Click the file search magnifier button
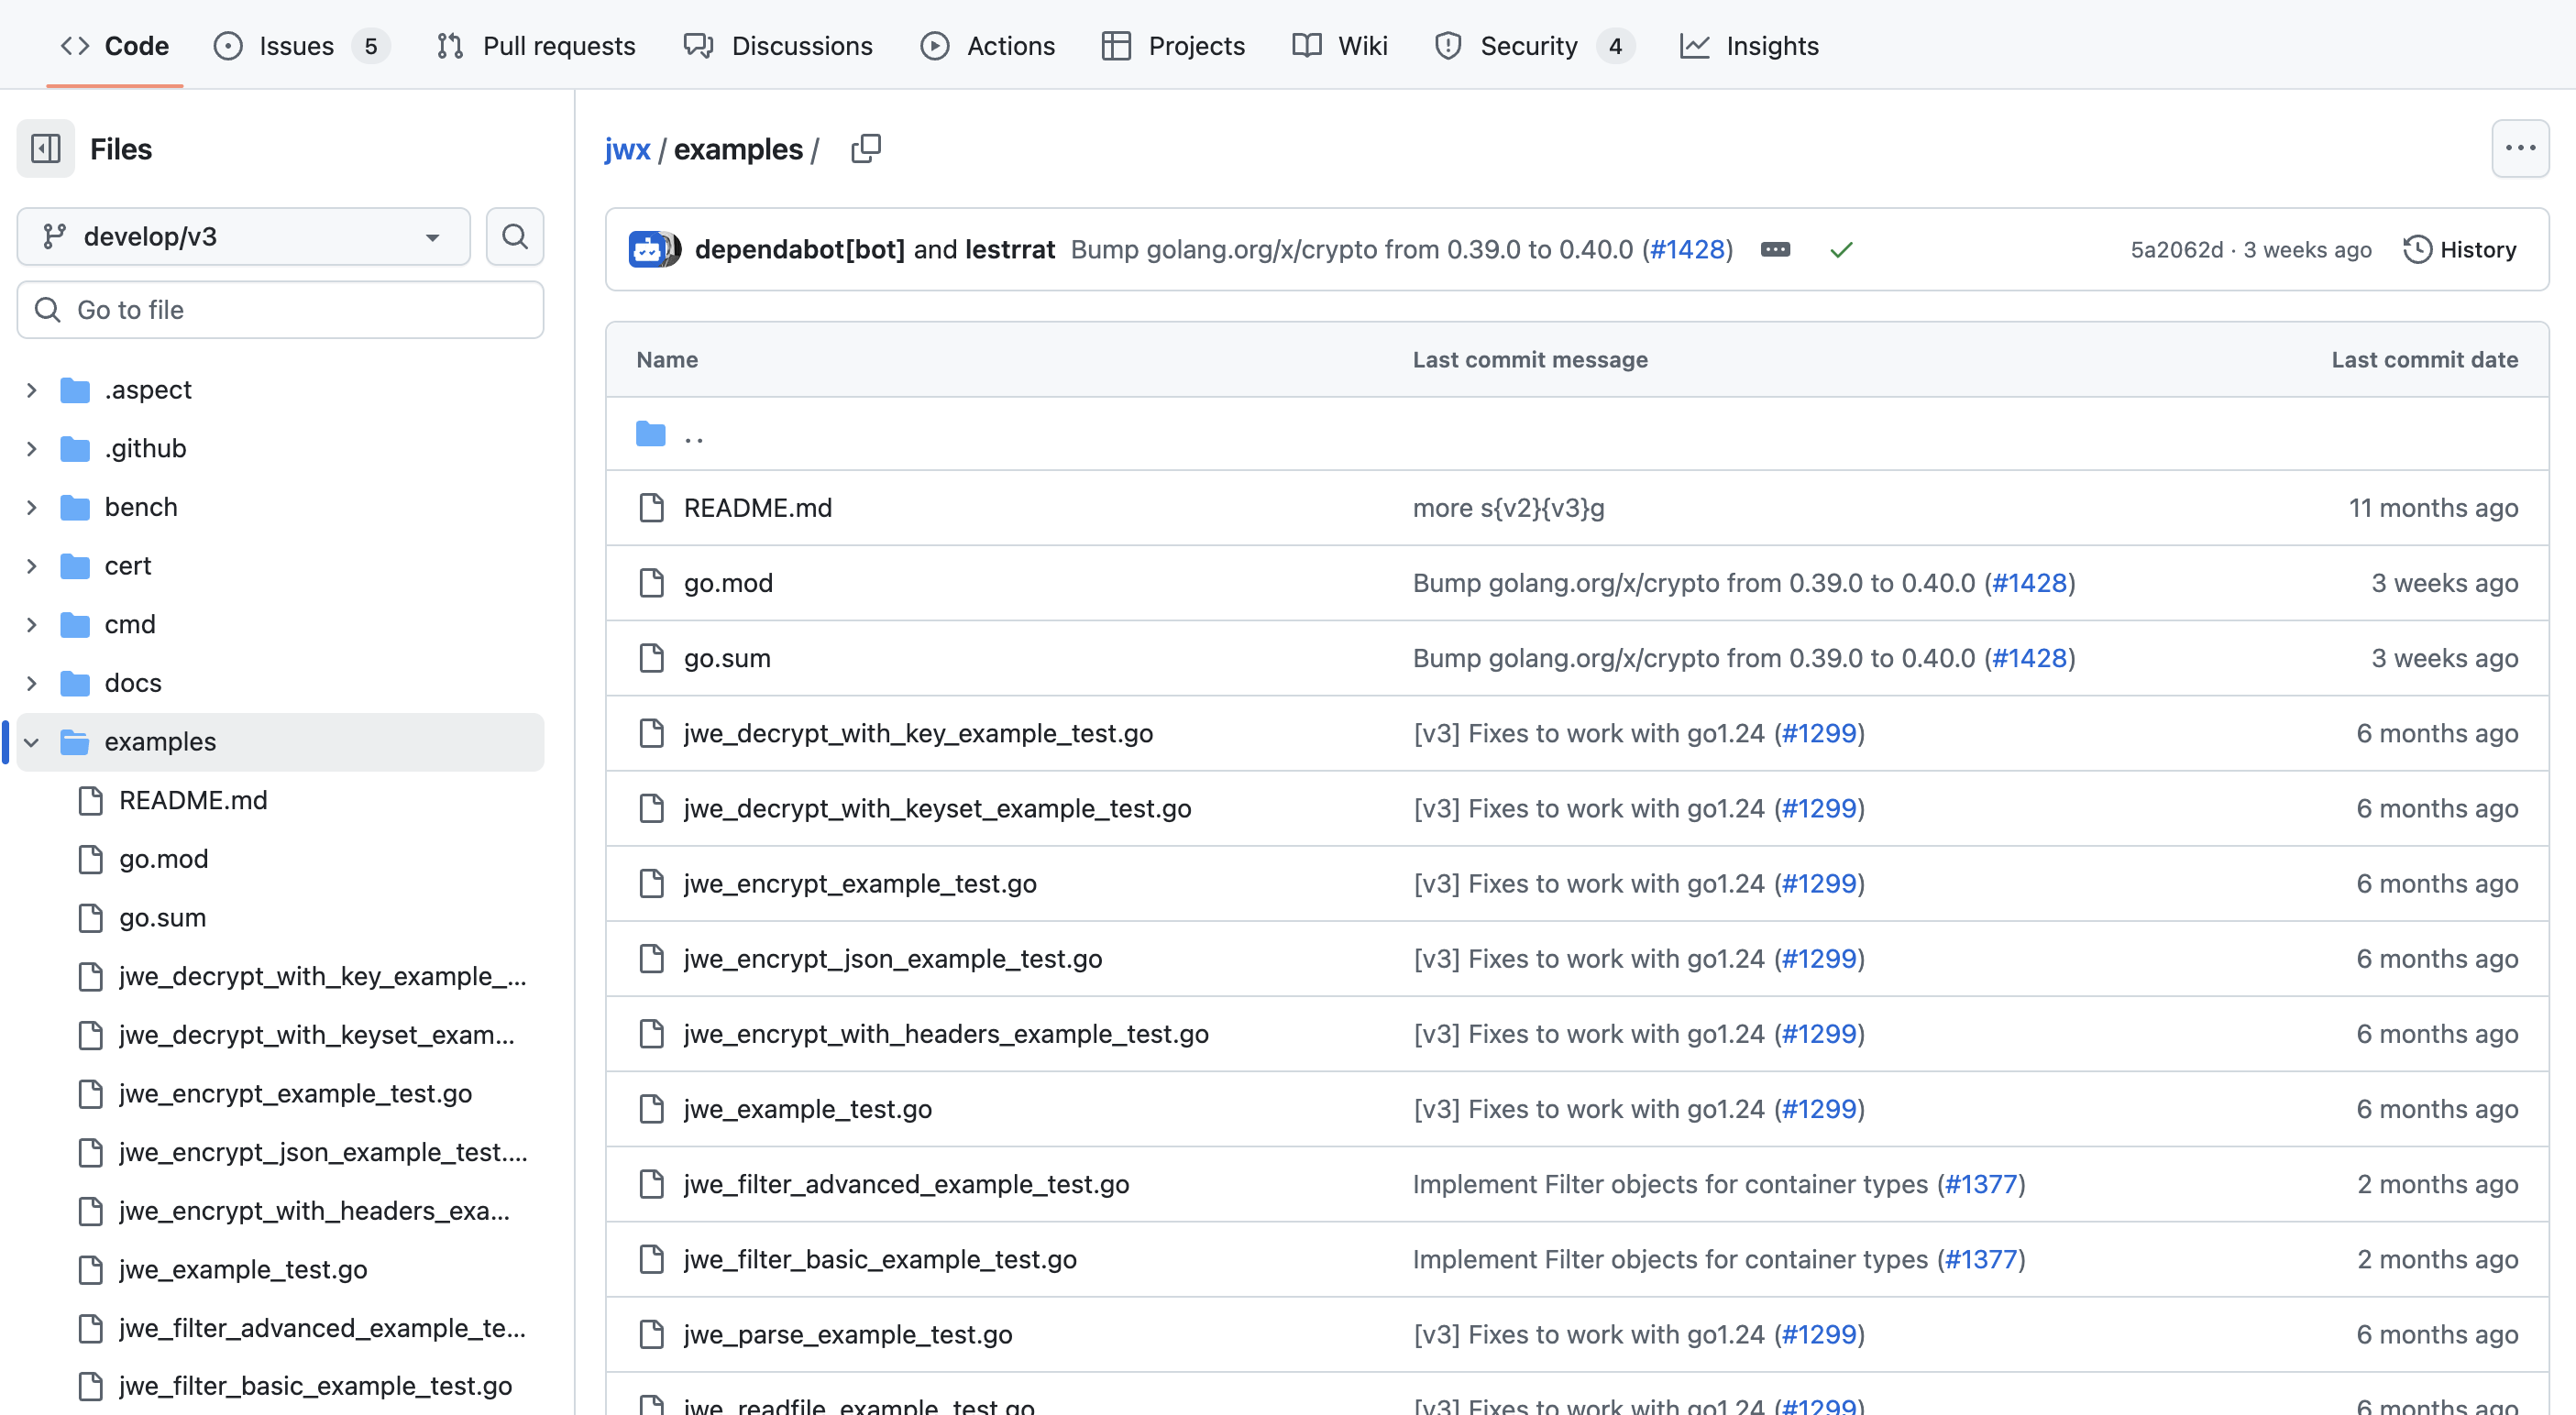 point(515,236)
